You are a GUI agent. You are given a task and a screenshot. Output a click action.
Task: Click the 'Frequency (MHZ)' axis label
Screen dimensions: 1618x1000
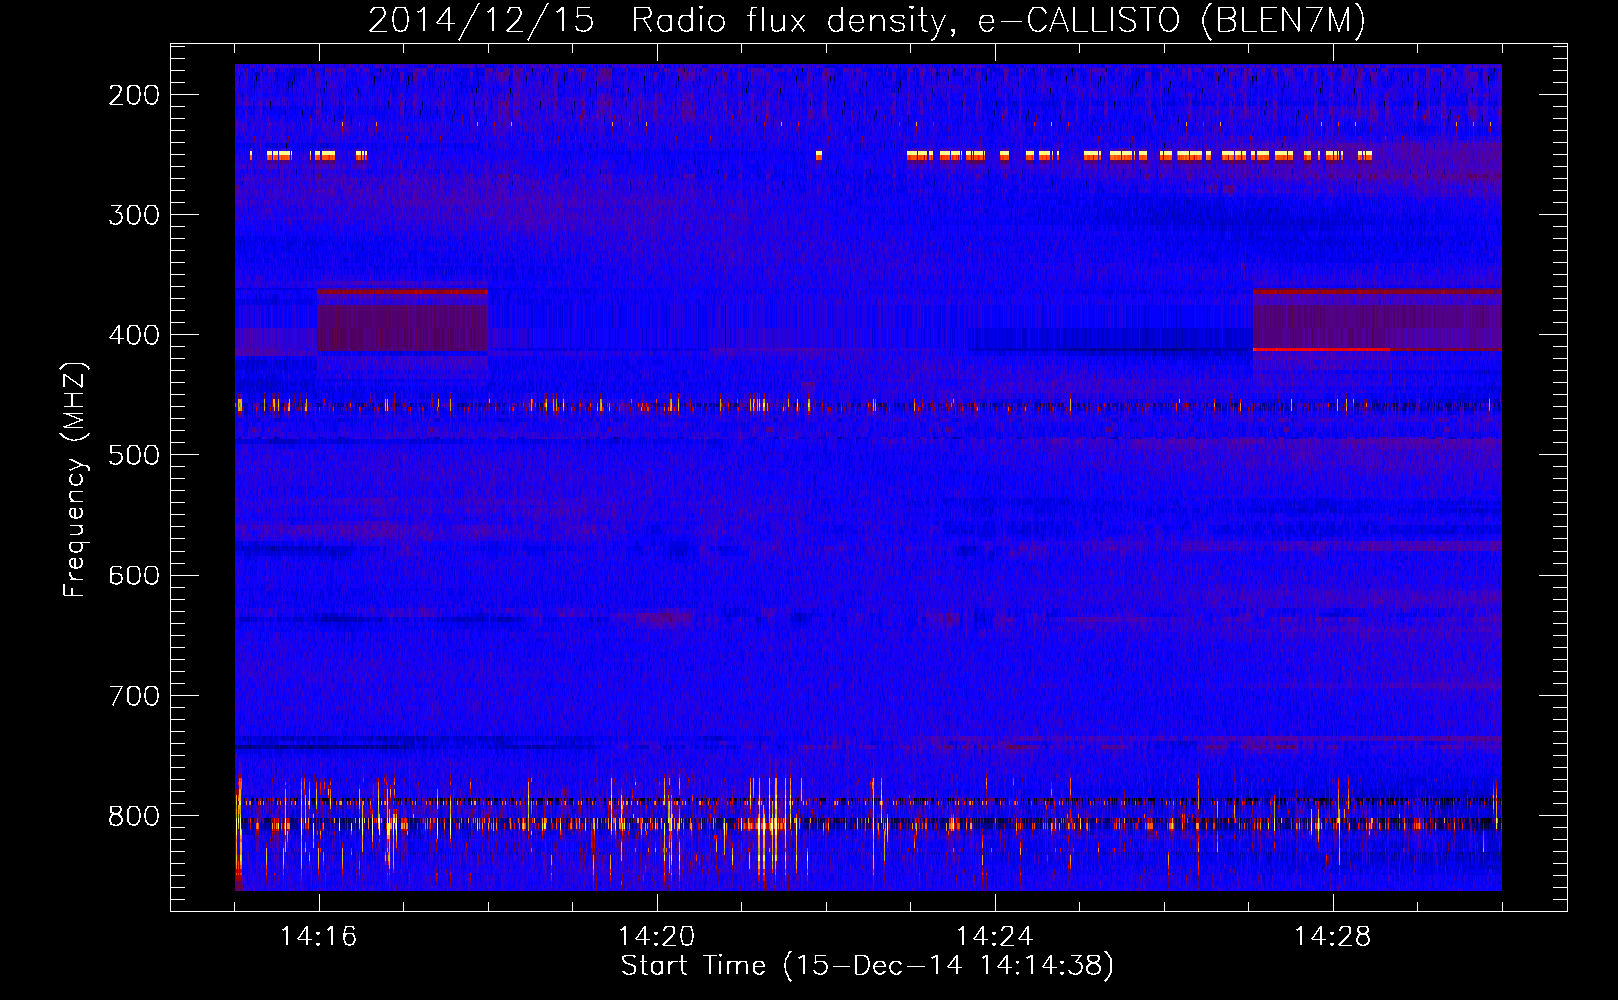tap(75, 479)
